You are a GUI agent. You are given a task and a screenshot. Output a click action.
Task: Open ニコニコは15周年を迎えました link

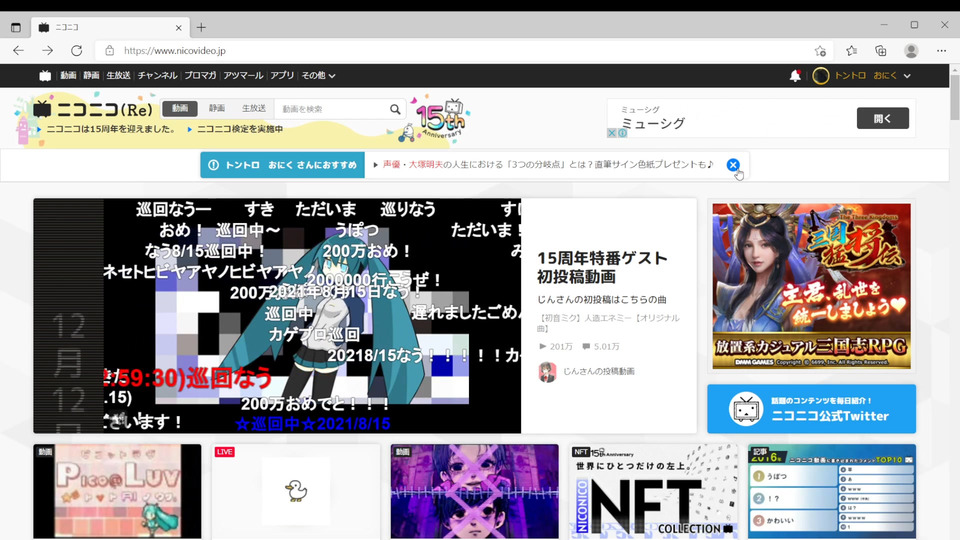point(111,129)
